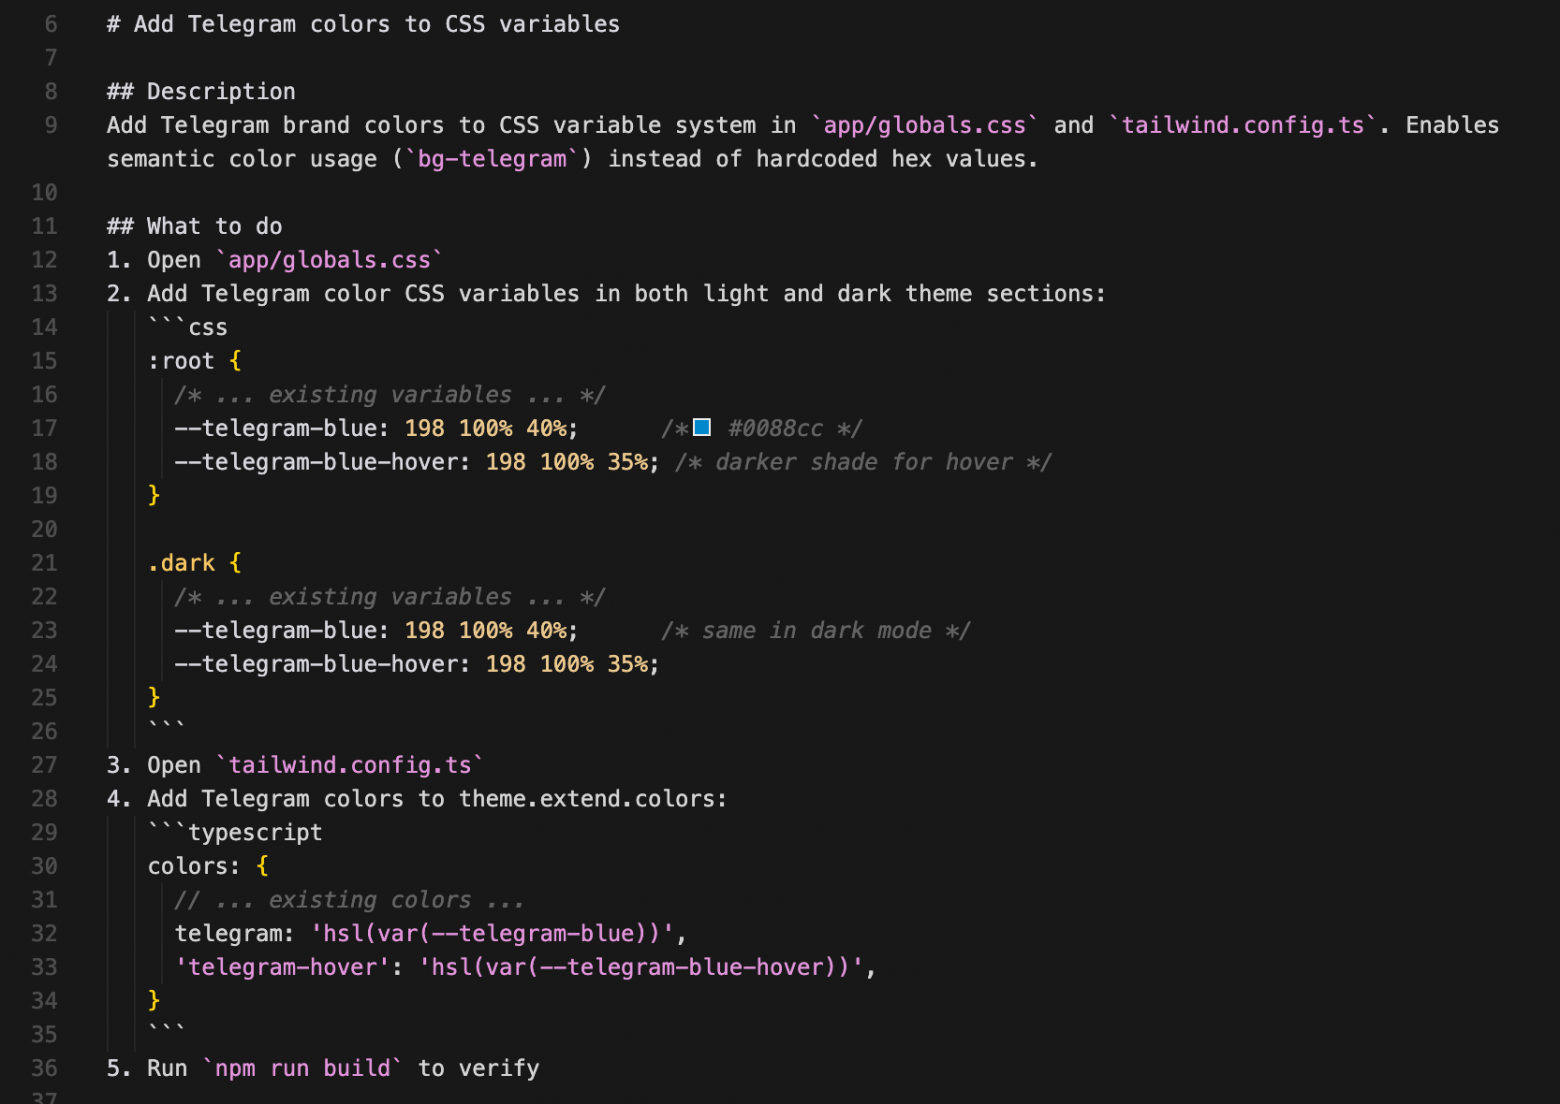This screenshot has height=1104, width=1560.
Task: Click the "## What to do" heading
Action: (195, 226)
